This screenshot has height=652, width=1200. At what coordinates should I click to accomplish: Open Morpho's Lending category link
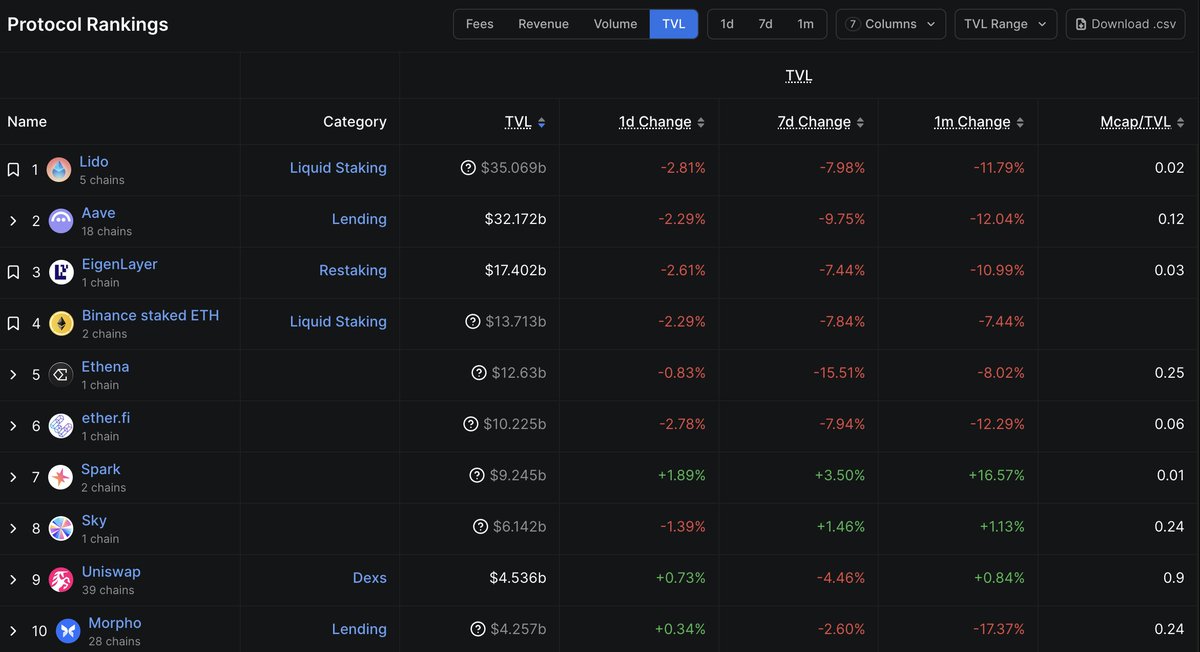359,629
